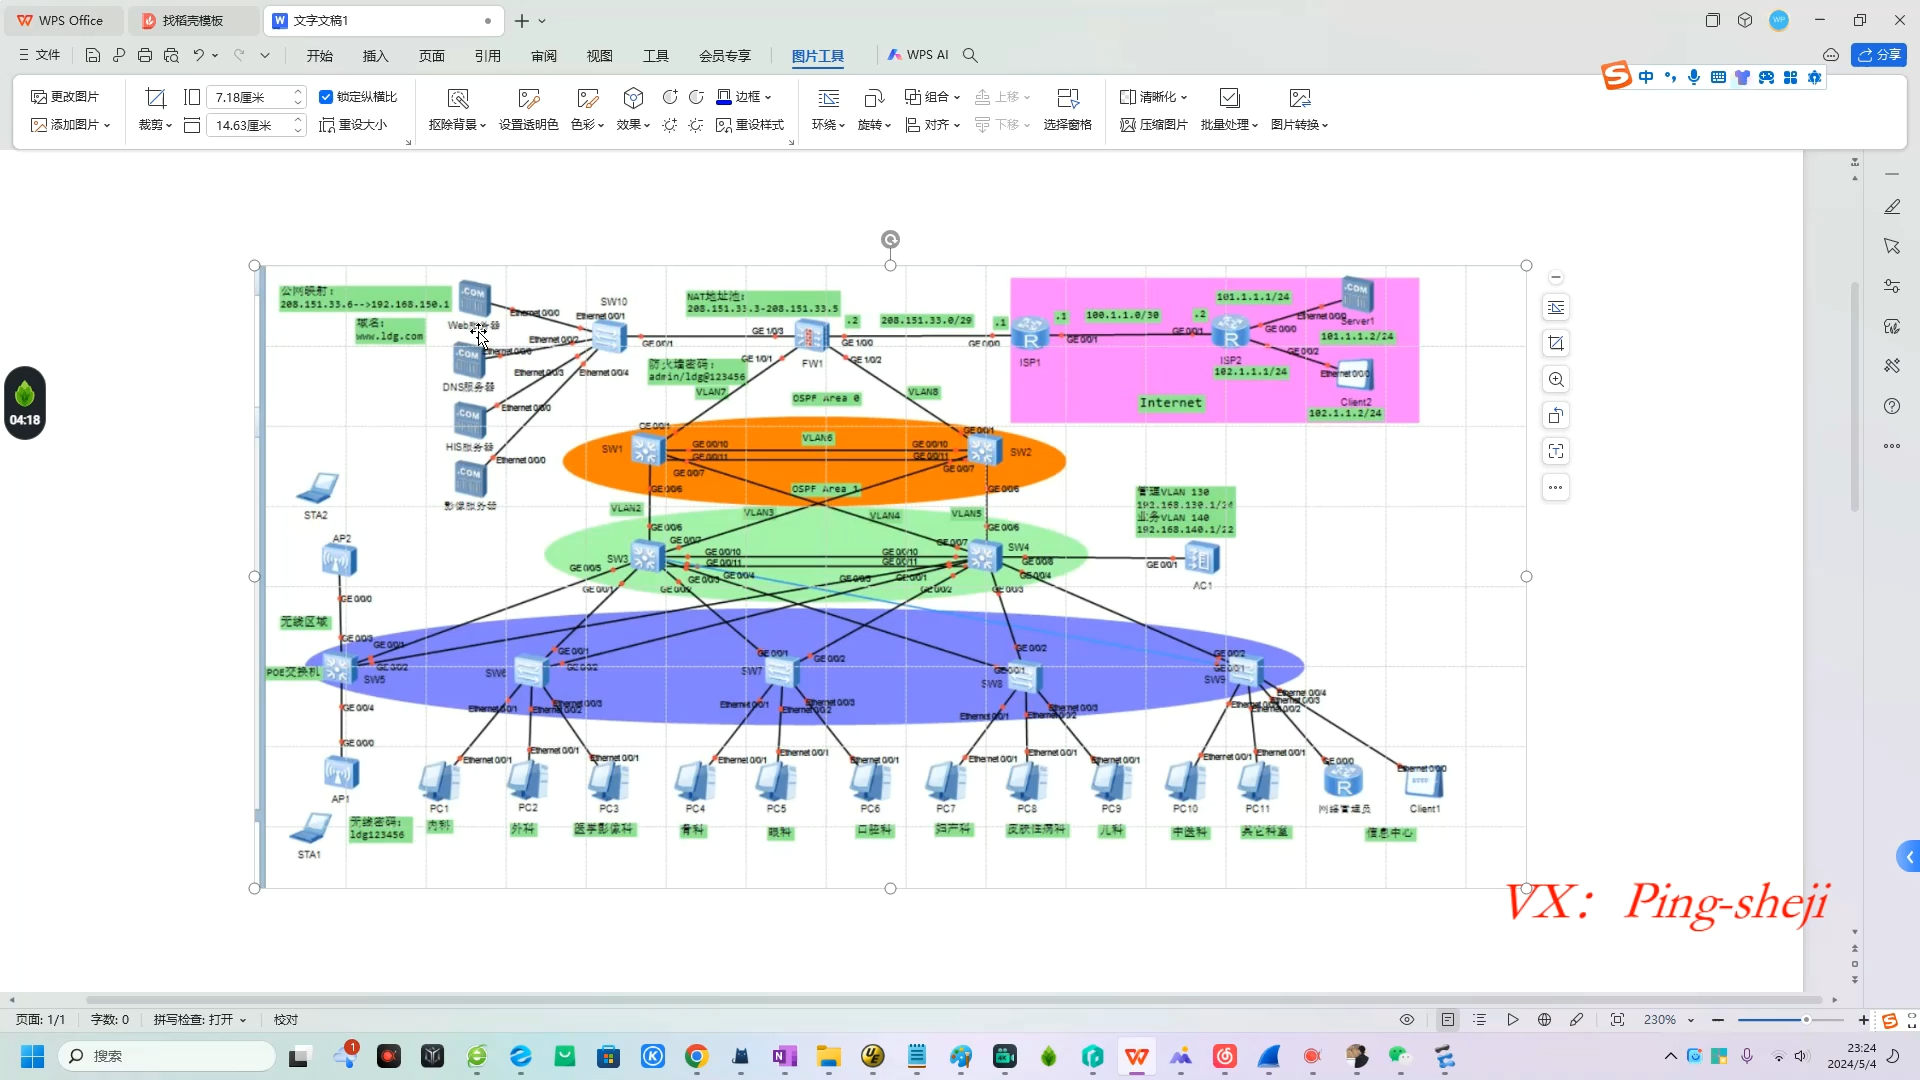This screenshot has width=1920, height=1080.
Task: Select the 开始 (Home) menu tab
Action: (319, 54)
